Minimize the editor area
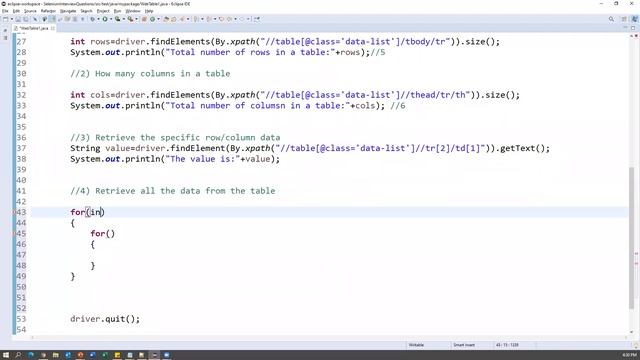640x360 pixels. (625, 28)
